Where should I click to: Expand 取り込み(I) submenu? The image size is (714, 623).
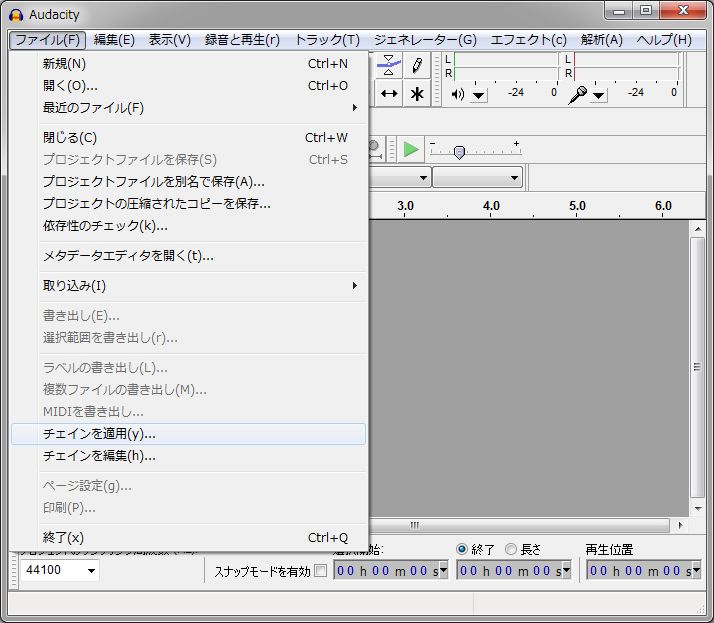[189, 286]
